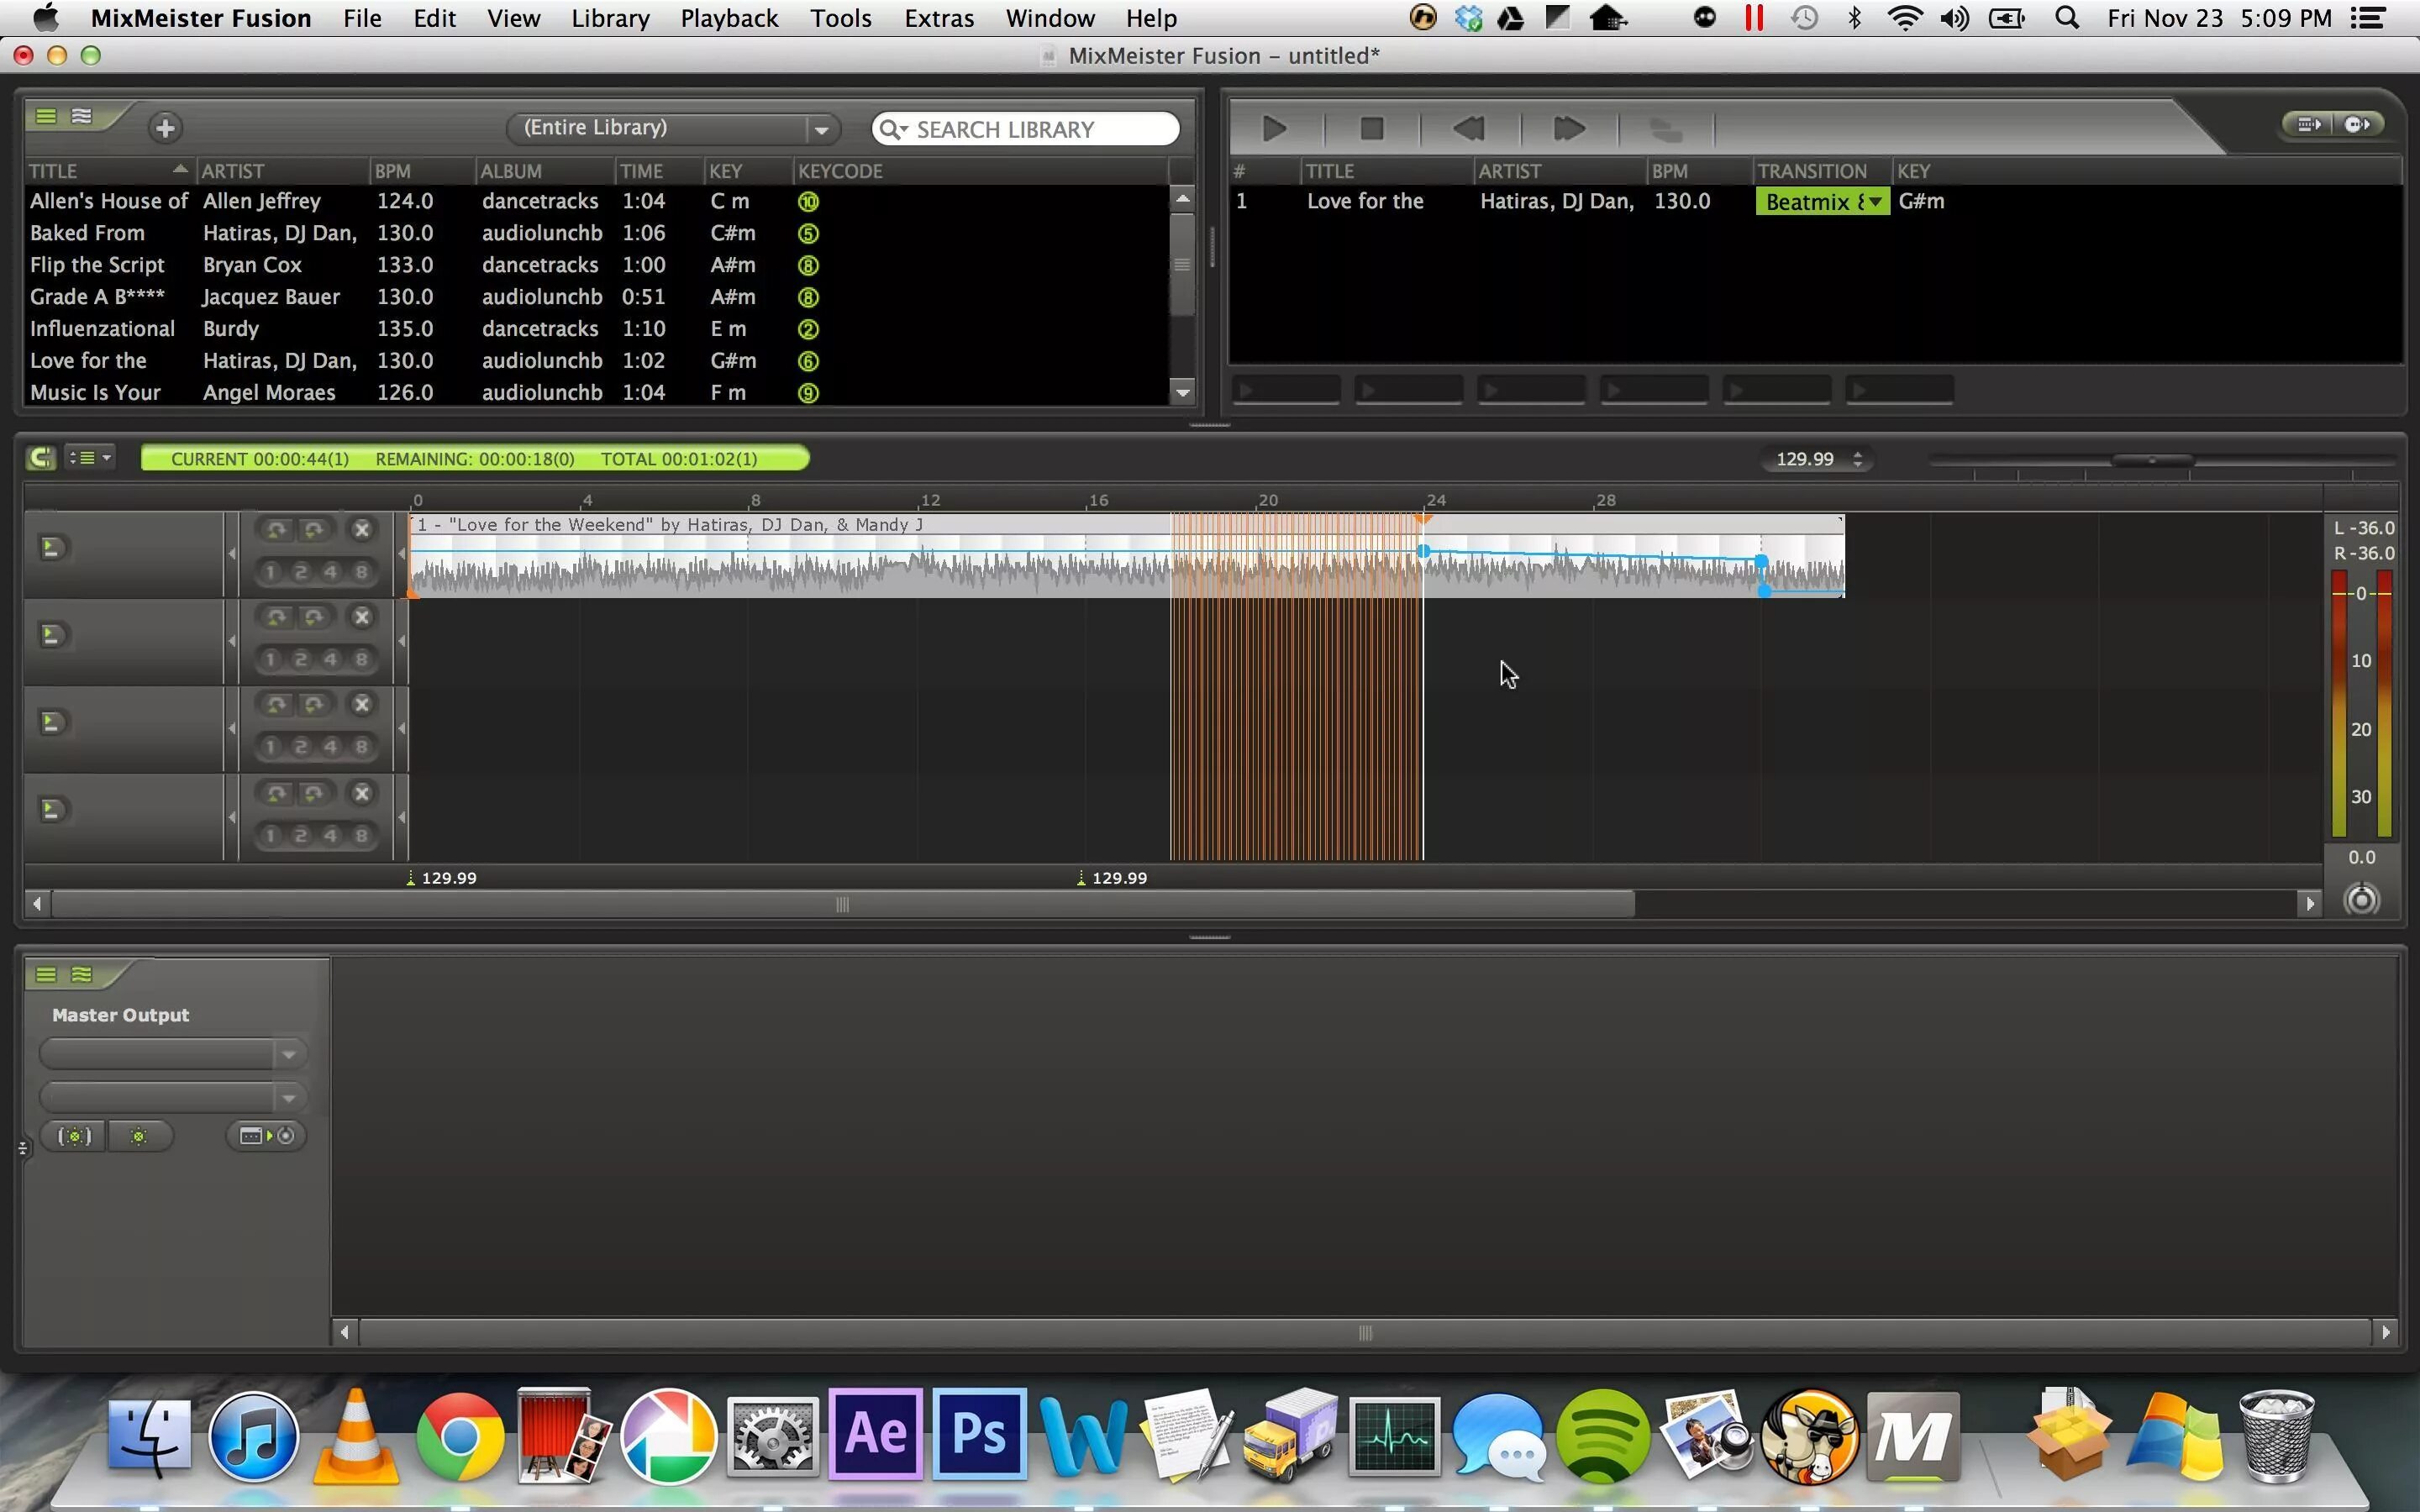This screenshot has width=2420, height=1512.
Task: Open the Entire Library dropdown
Action: pos(820,129)
